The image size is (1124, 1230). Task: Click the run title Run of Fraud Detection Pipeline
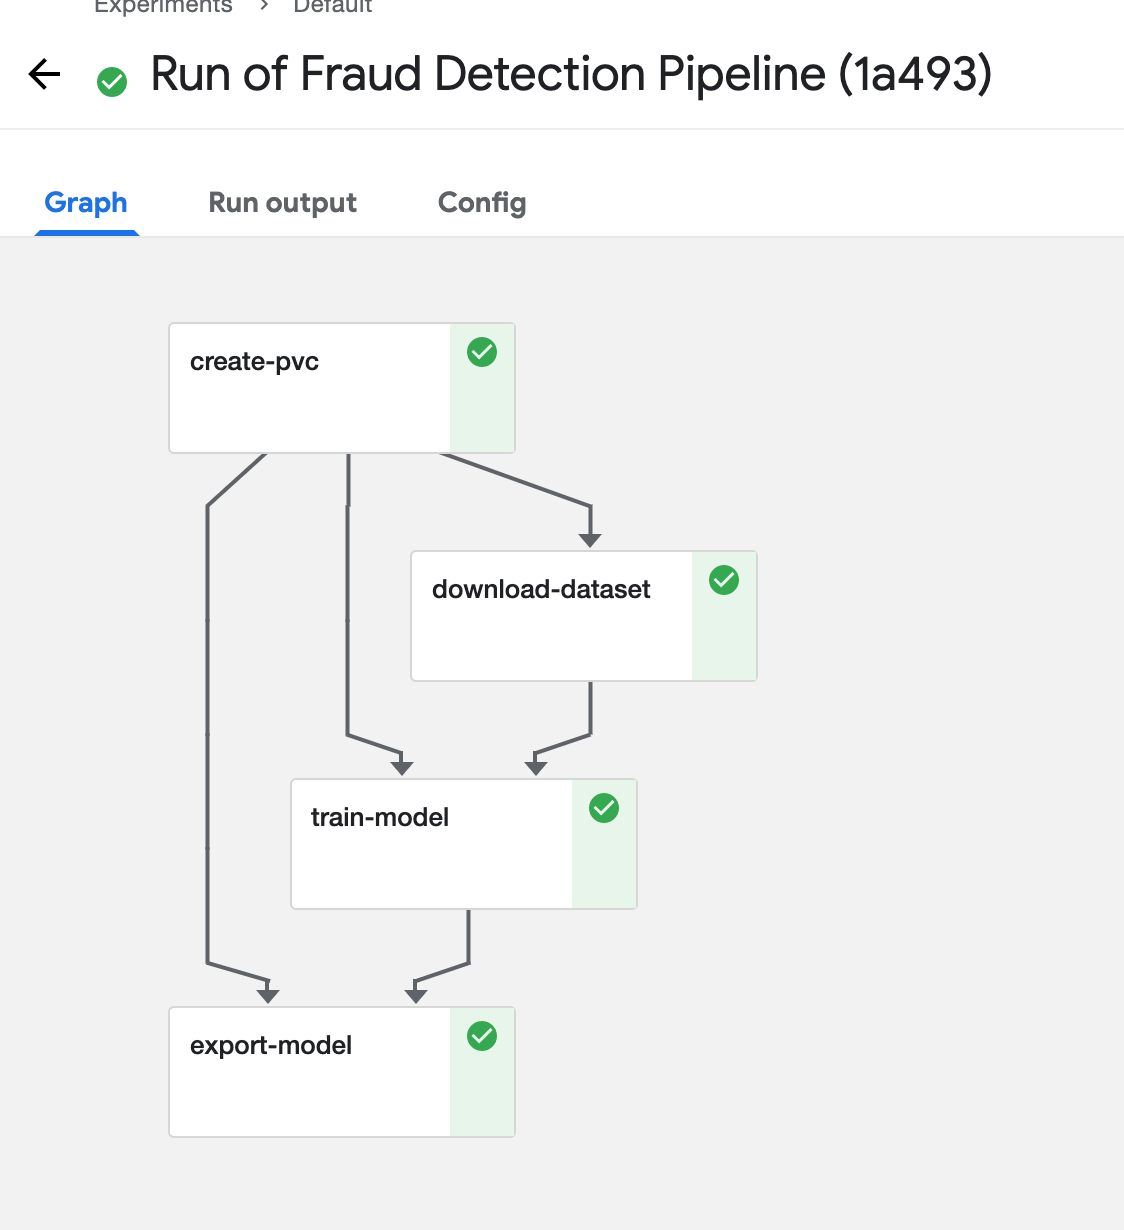[x=570, y=74]
